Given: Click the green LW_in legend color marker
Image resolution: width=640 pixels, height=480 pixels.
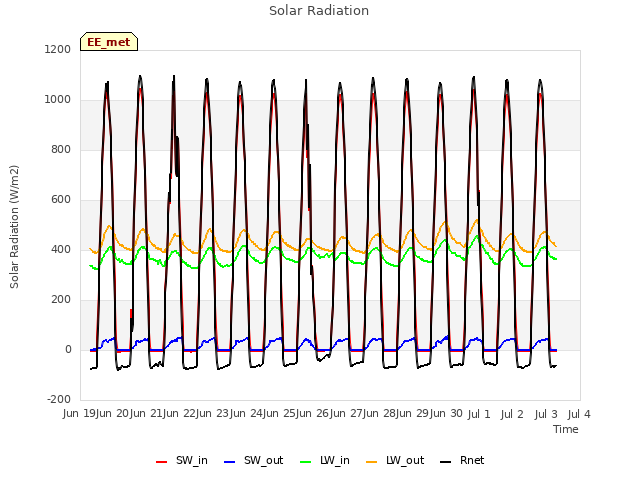Looking at the screenshot, I should 306,462.
